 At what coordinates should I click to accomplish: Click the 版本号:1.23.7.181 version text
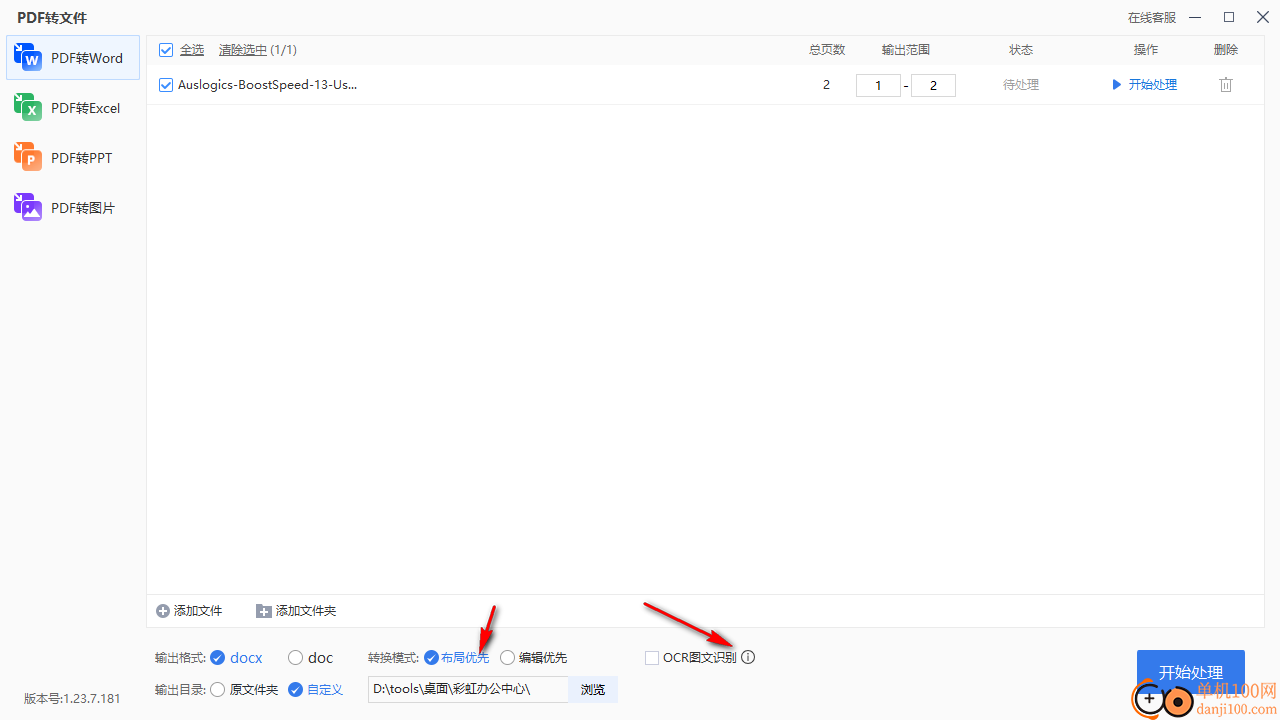72,699
